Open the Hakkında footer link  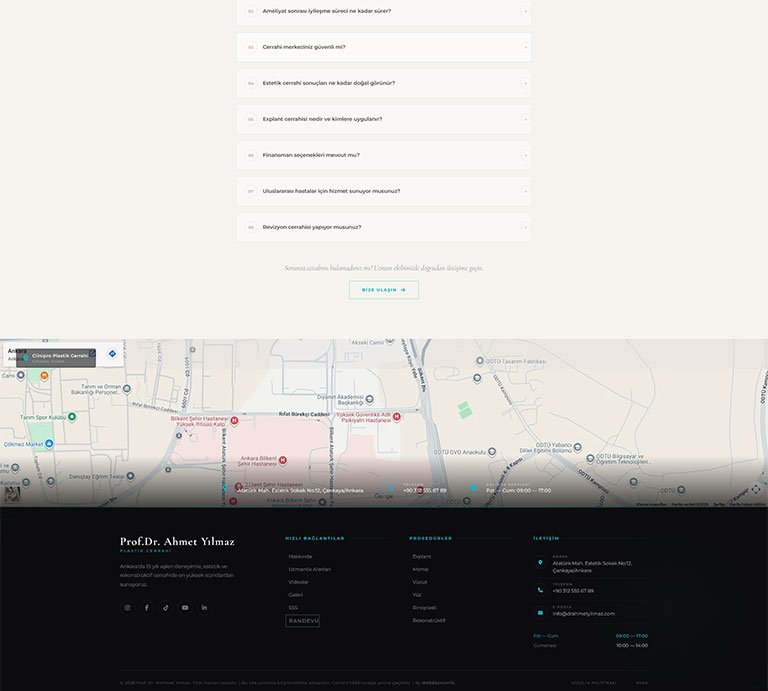(300, 557)
